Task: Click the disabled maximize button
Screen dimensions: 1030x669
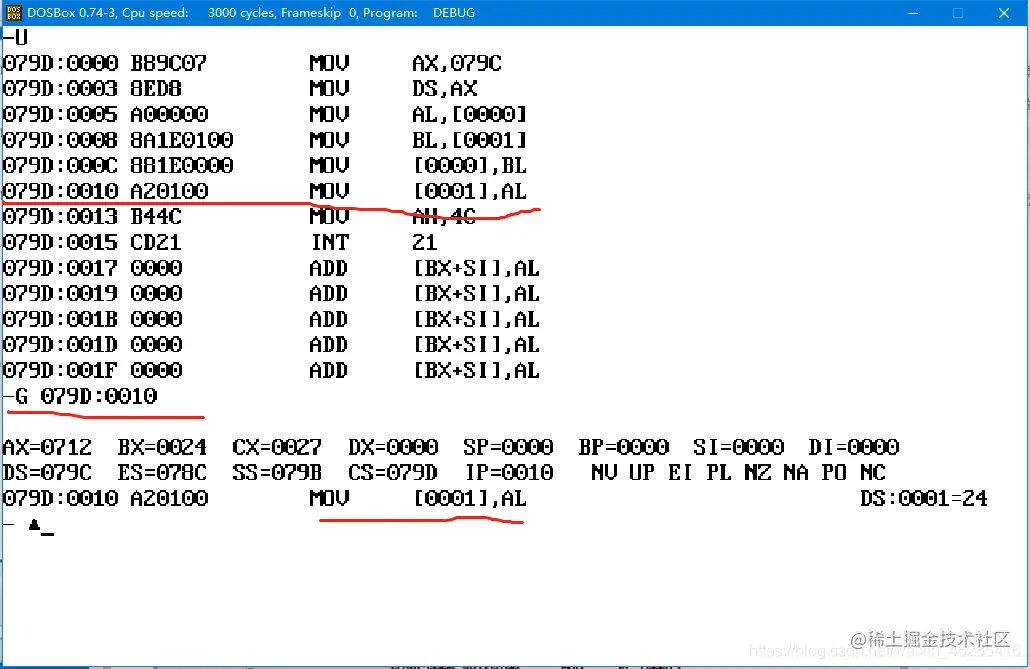Action: point(958,12)
